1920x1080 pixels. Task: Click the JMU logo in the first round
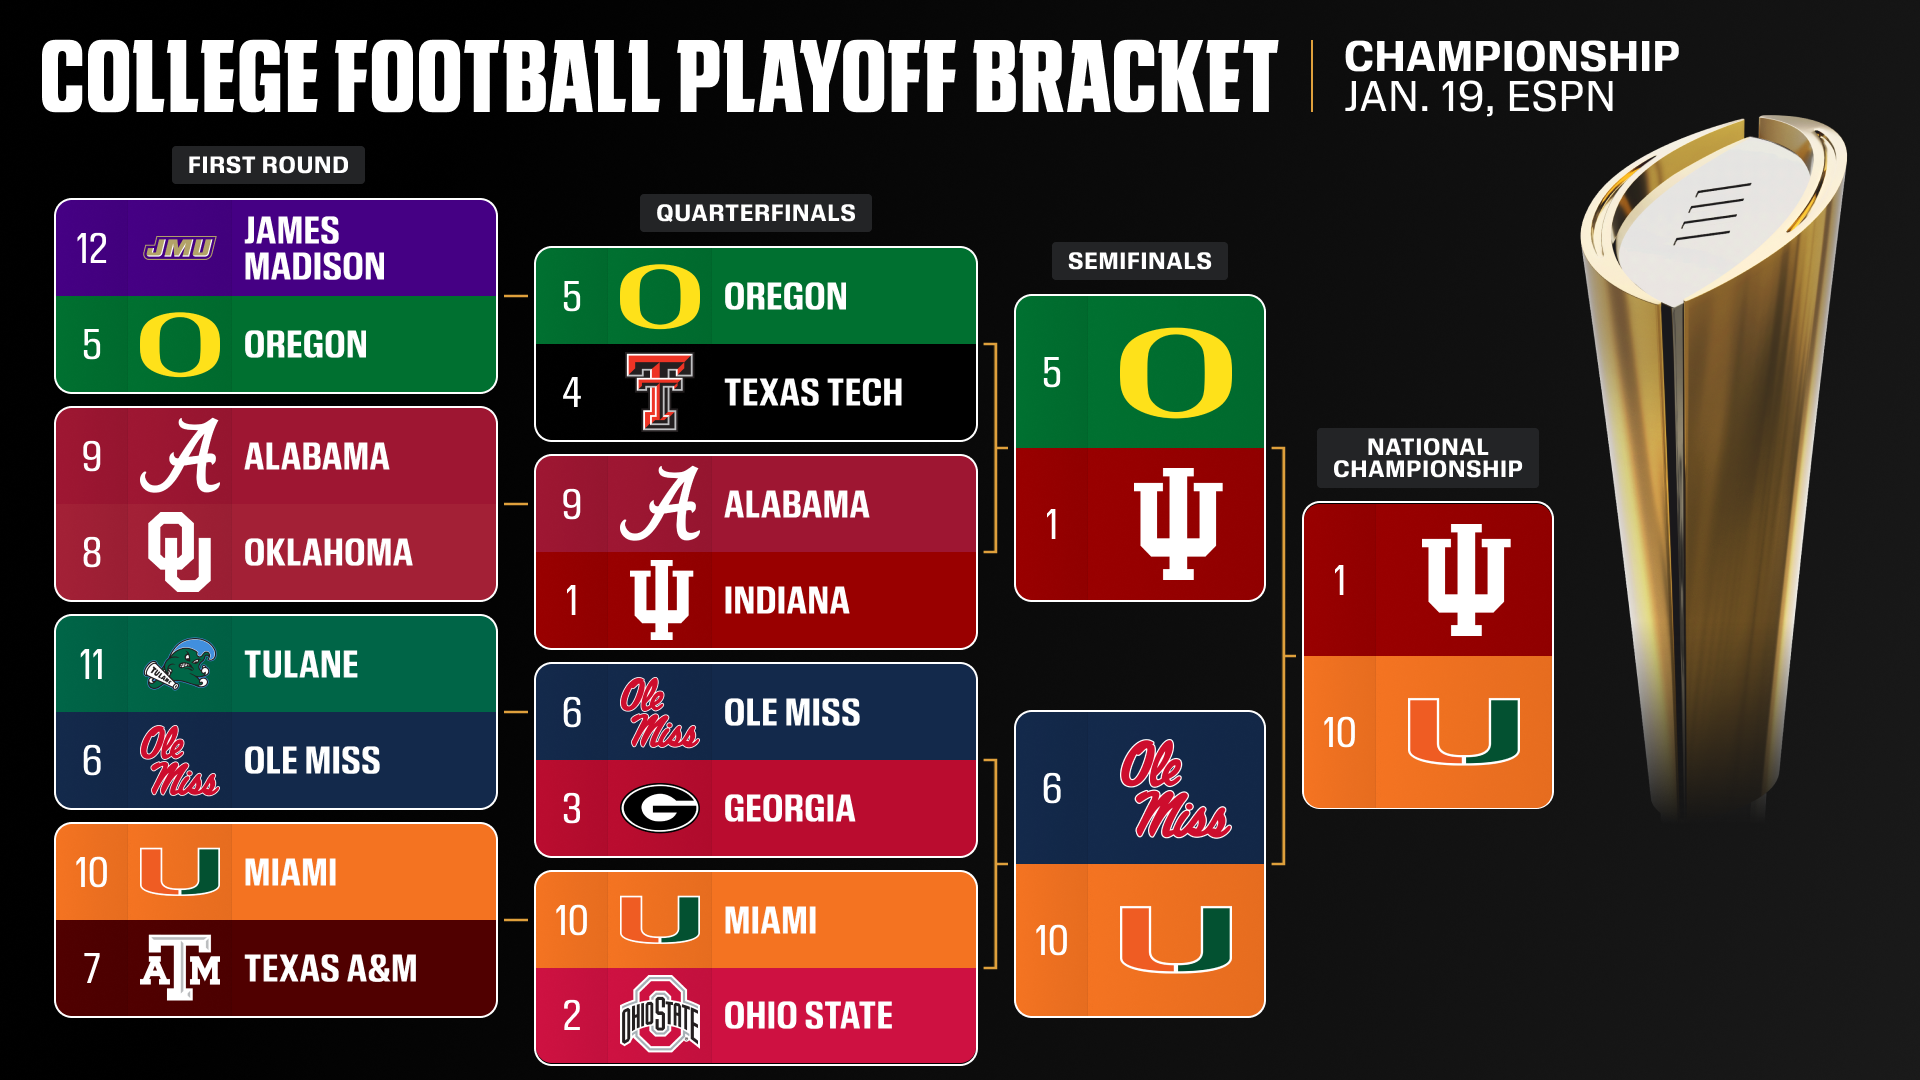tap(179, 248)
